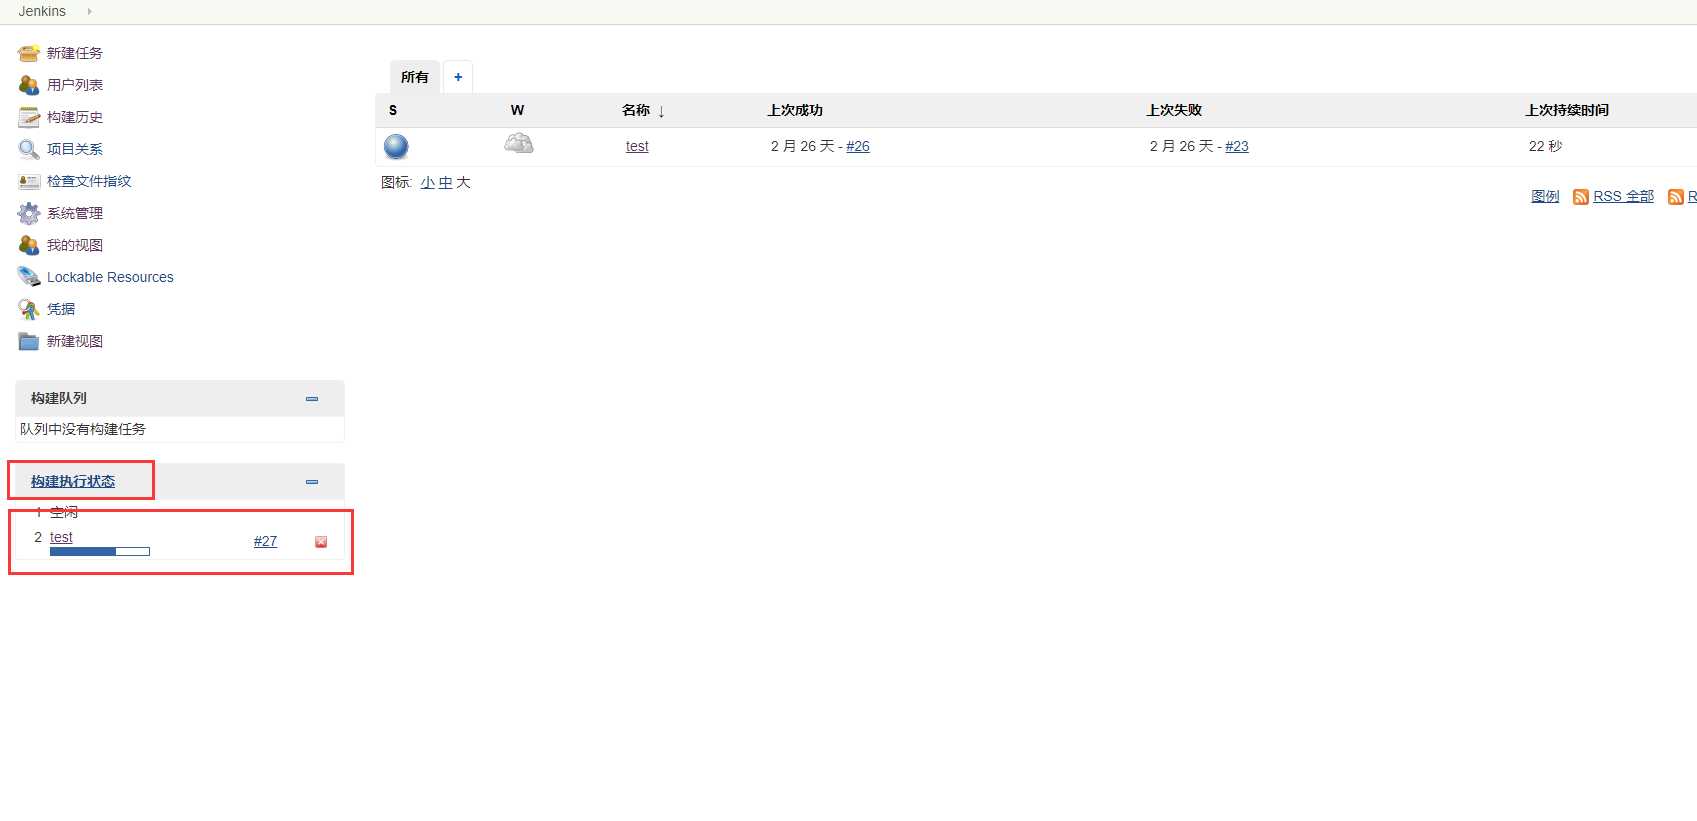
Task: Open 我的视图 link in sidebar
Action: click(75, 245)
